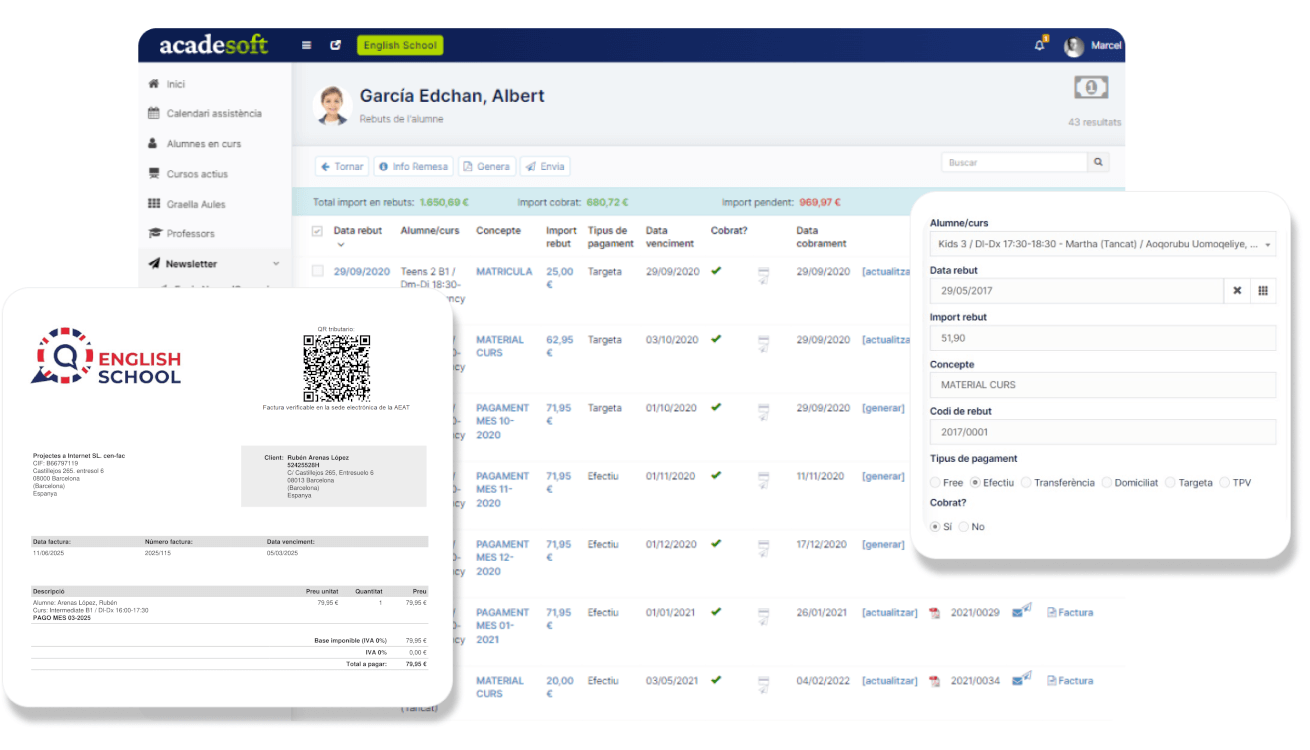Click the receipt icon in the MATRICULA row

pos(763,276)
